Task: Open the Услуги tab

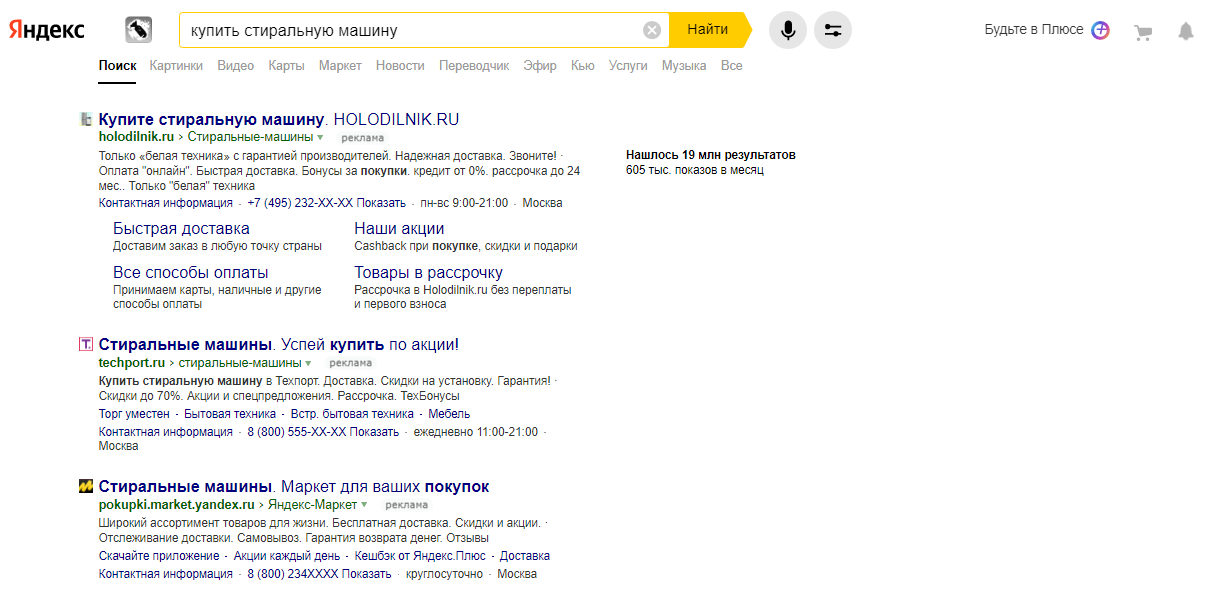Action: tap(628, 66)
